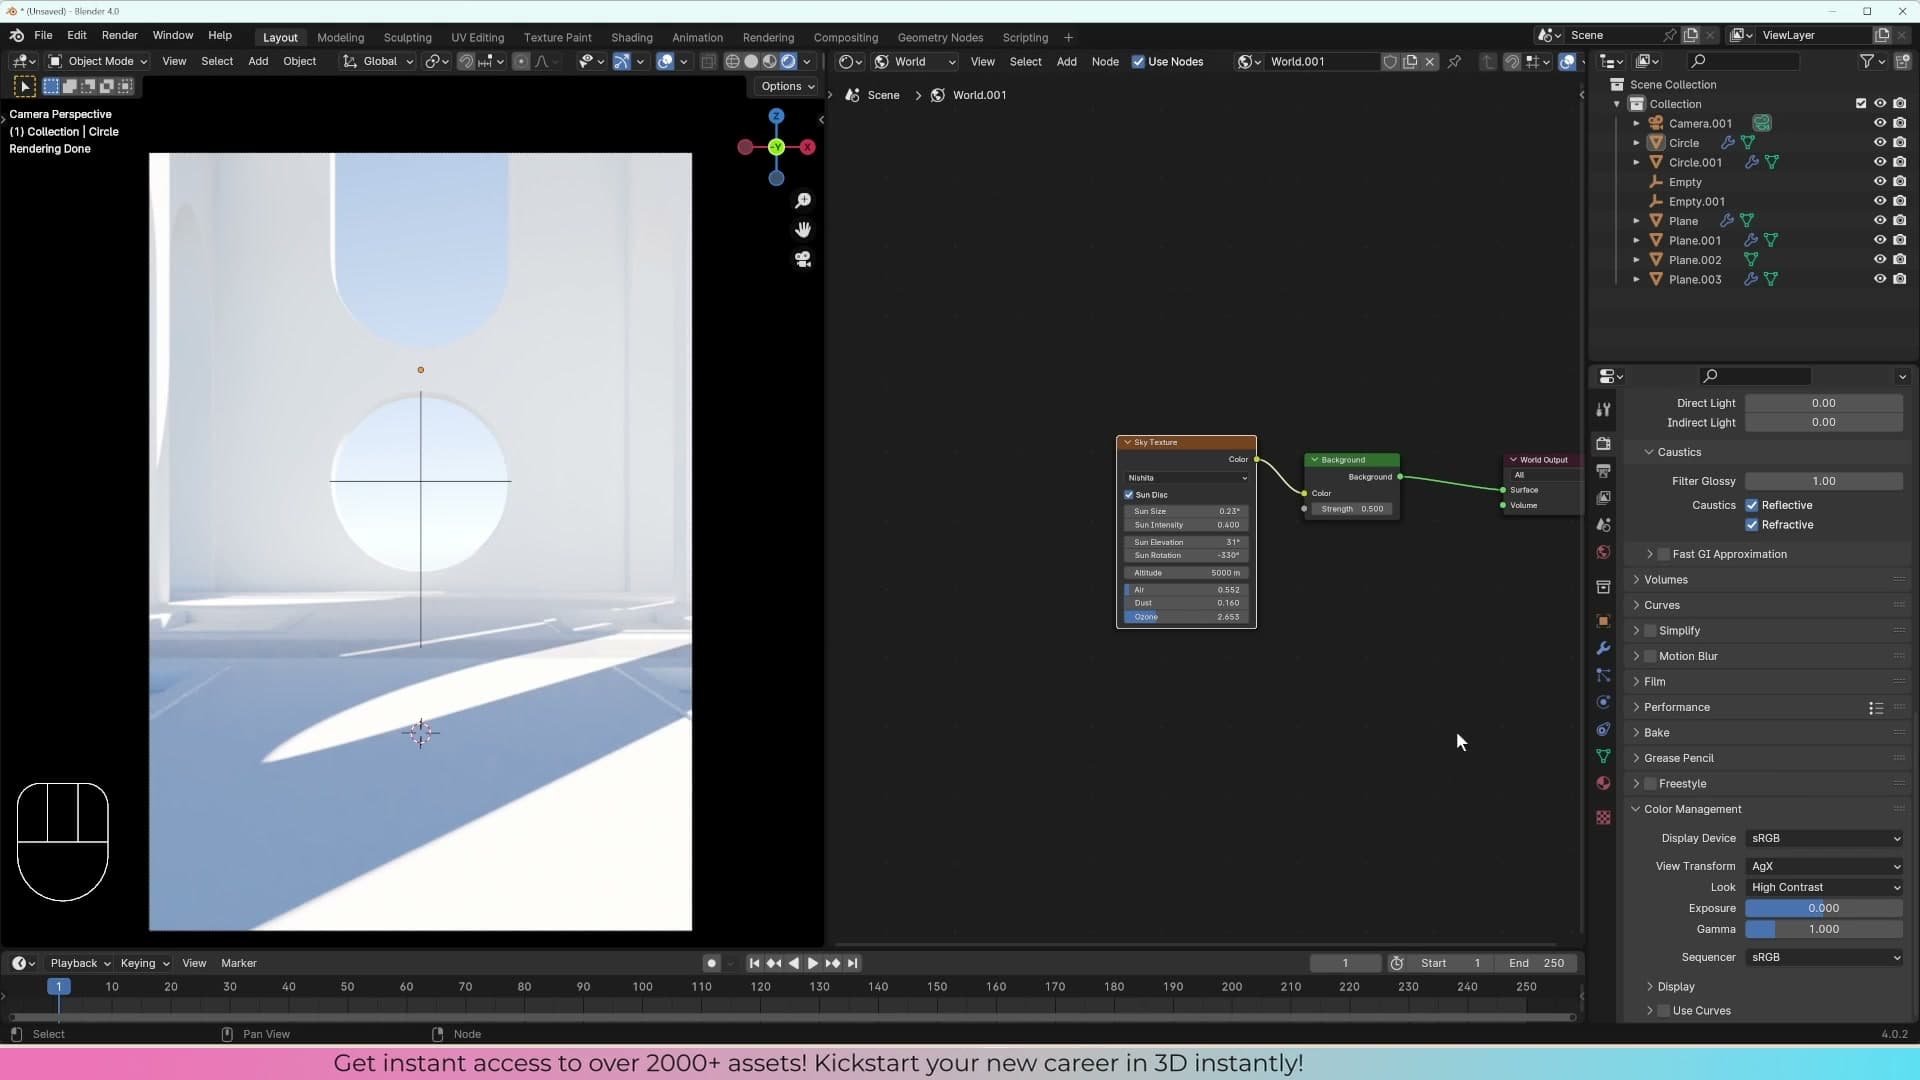Open the Modifiers properties tab
This screenshot has height=1080, width=1920.
pos(1603,648)
